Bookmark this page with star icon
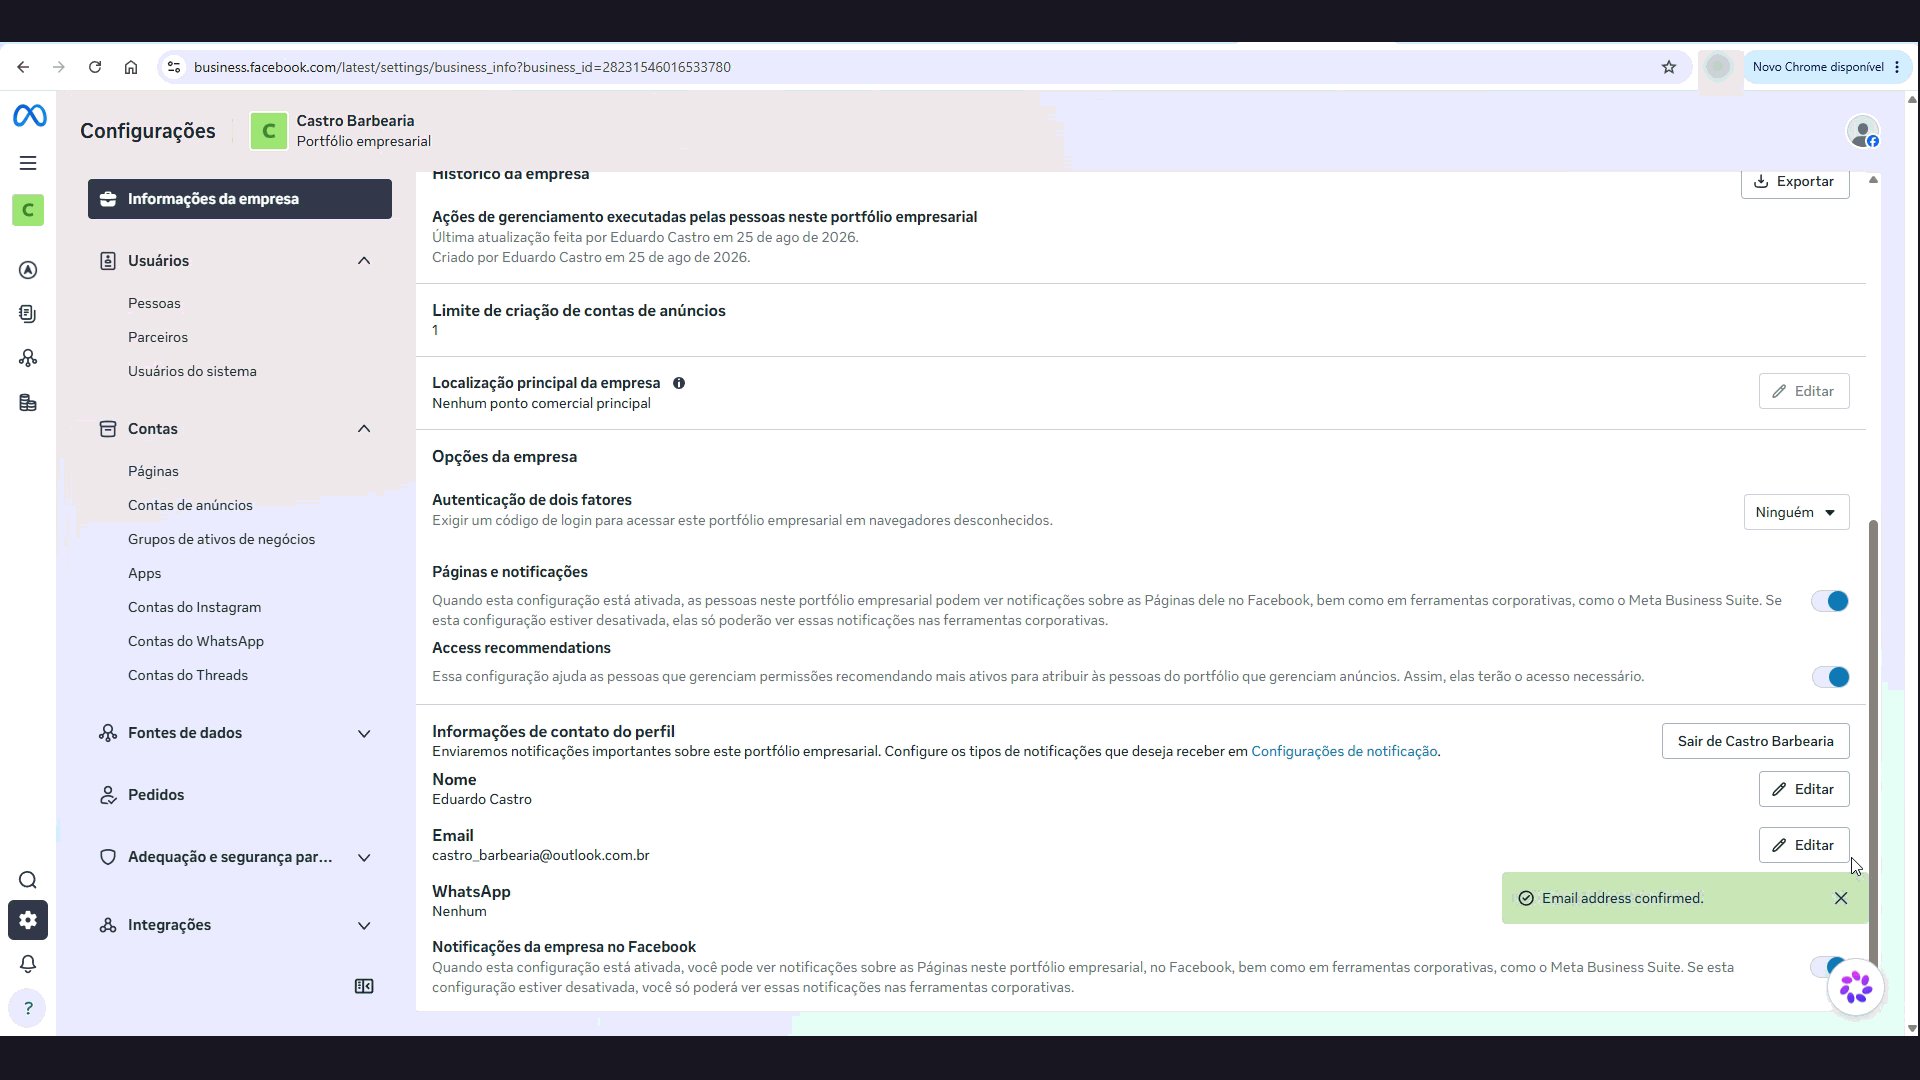 [x=1669, y=67]
